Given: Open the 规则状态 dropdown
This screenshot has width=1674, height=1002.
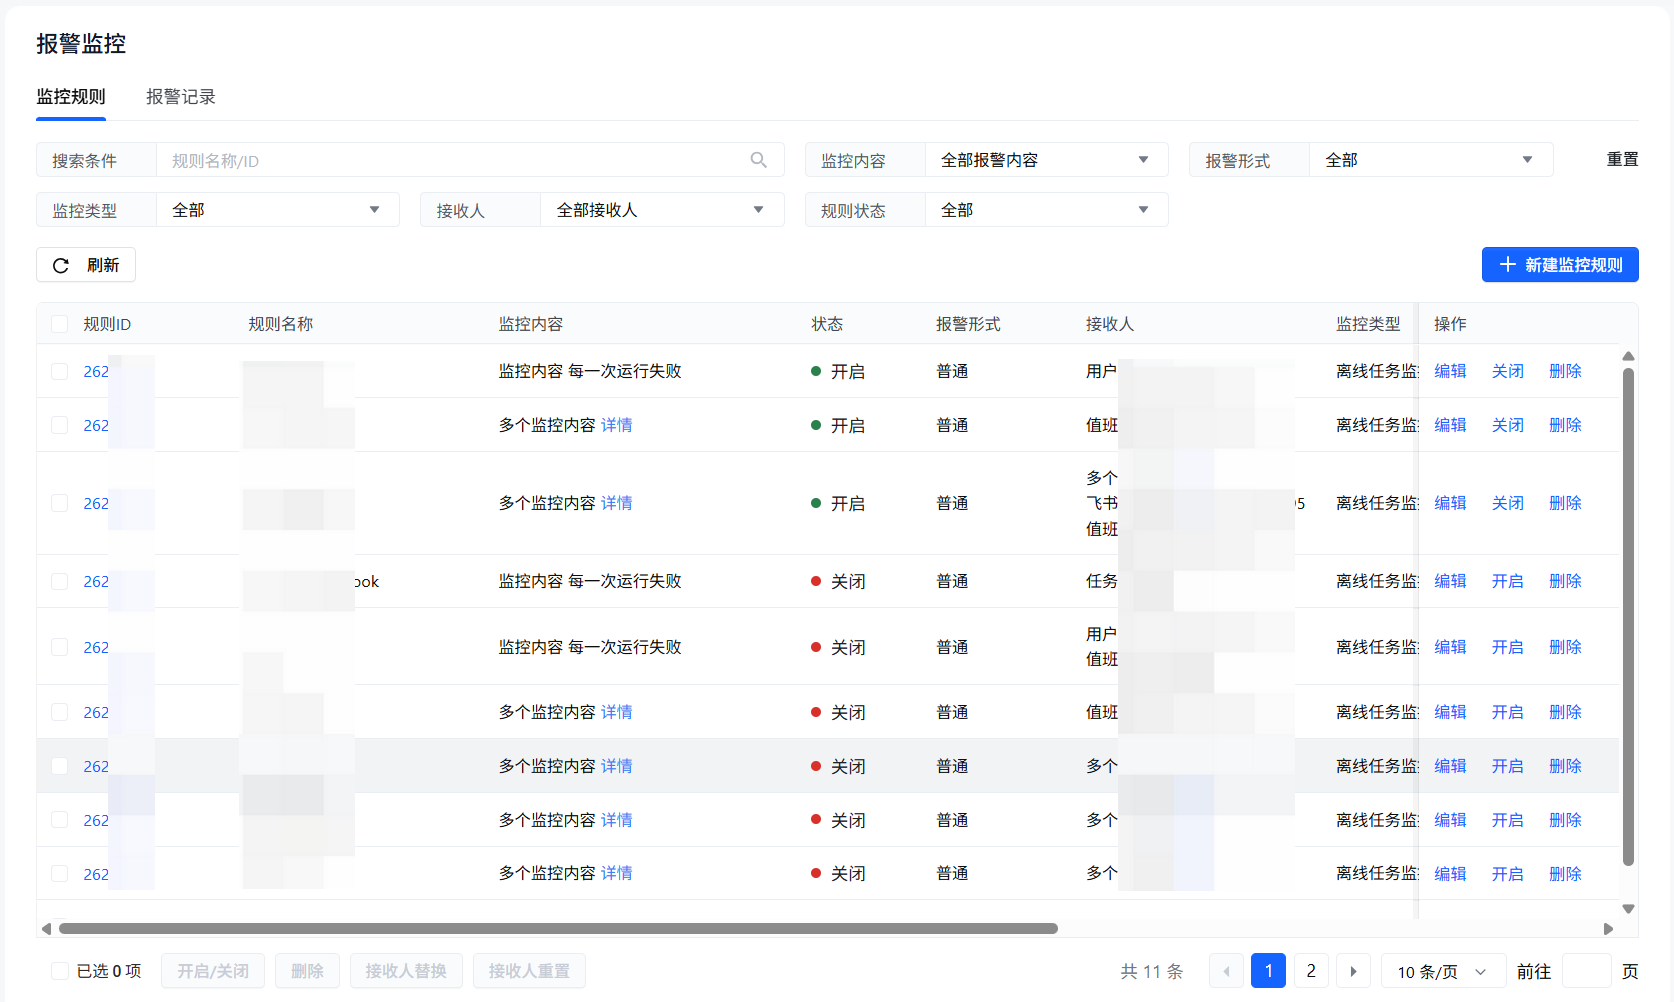Looking at the screenshot, I should click(1046, 210).
